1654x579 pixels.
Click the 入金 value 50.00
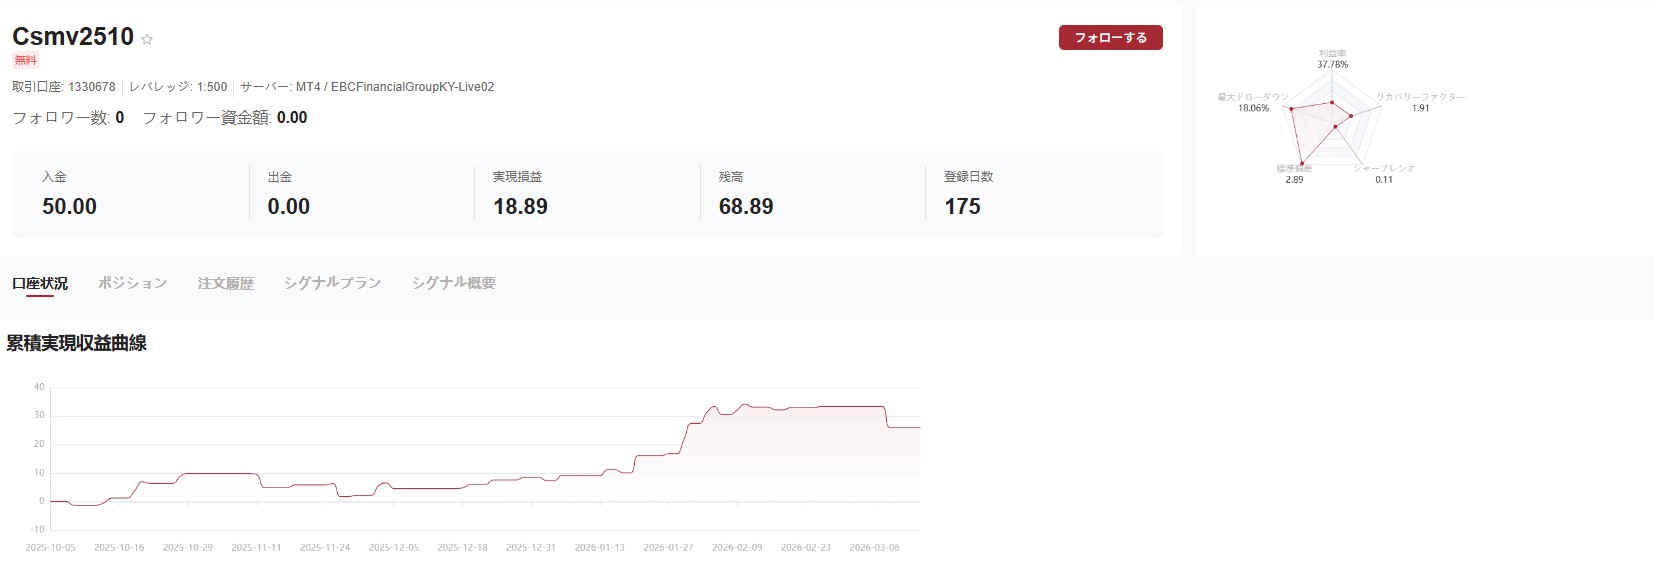click(x=69, y=207)
